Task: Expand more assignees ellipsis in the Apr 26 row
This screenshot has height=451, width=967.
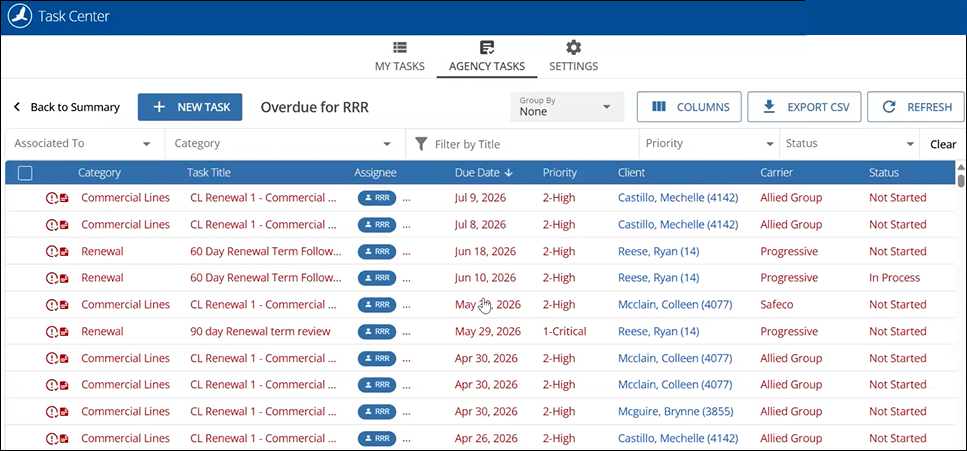Action: (x=406, y=440)
